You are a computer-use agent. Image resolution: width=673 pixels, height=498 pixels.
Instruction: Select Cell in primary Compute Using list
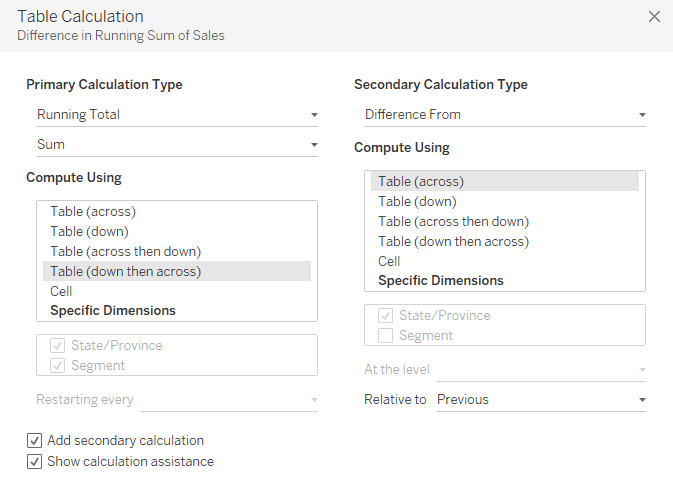coord(61,292)
